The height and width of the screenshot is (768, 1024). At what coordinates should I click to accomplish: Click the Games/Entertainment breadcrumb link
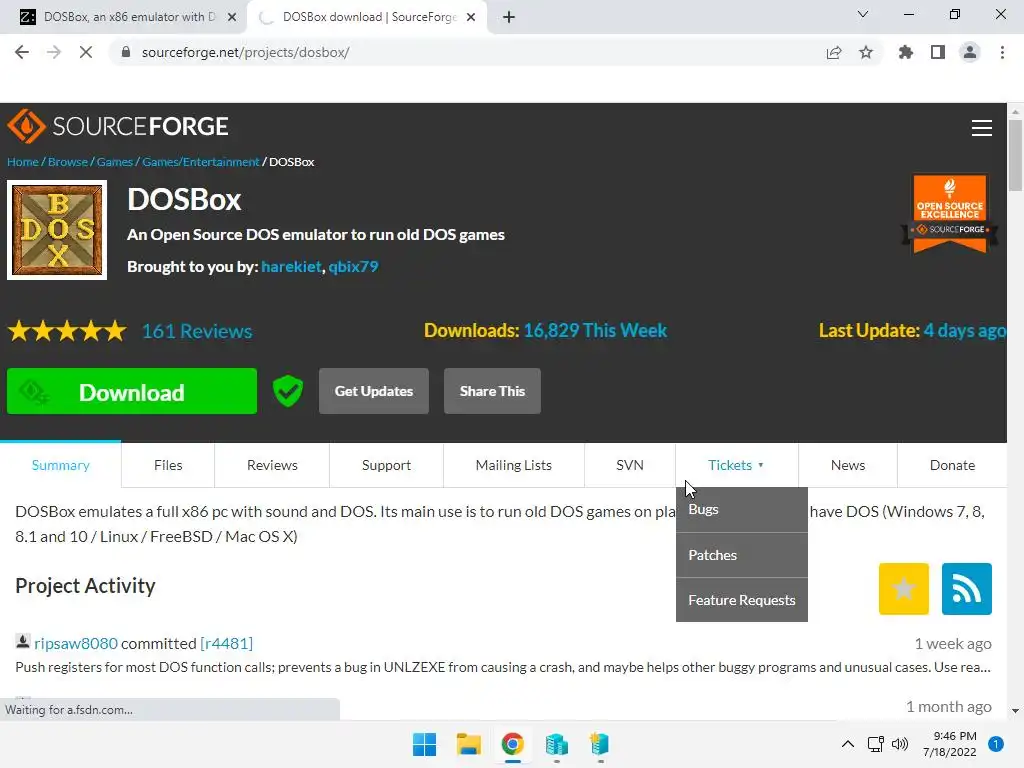tap(200, 162)
